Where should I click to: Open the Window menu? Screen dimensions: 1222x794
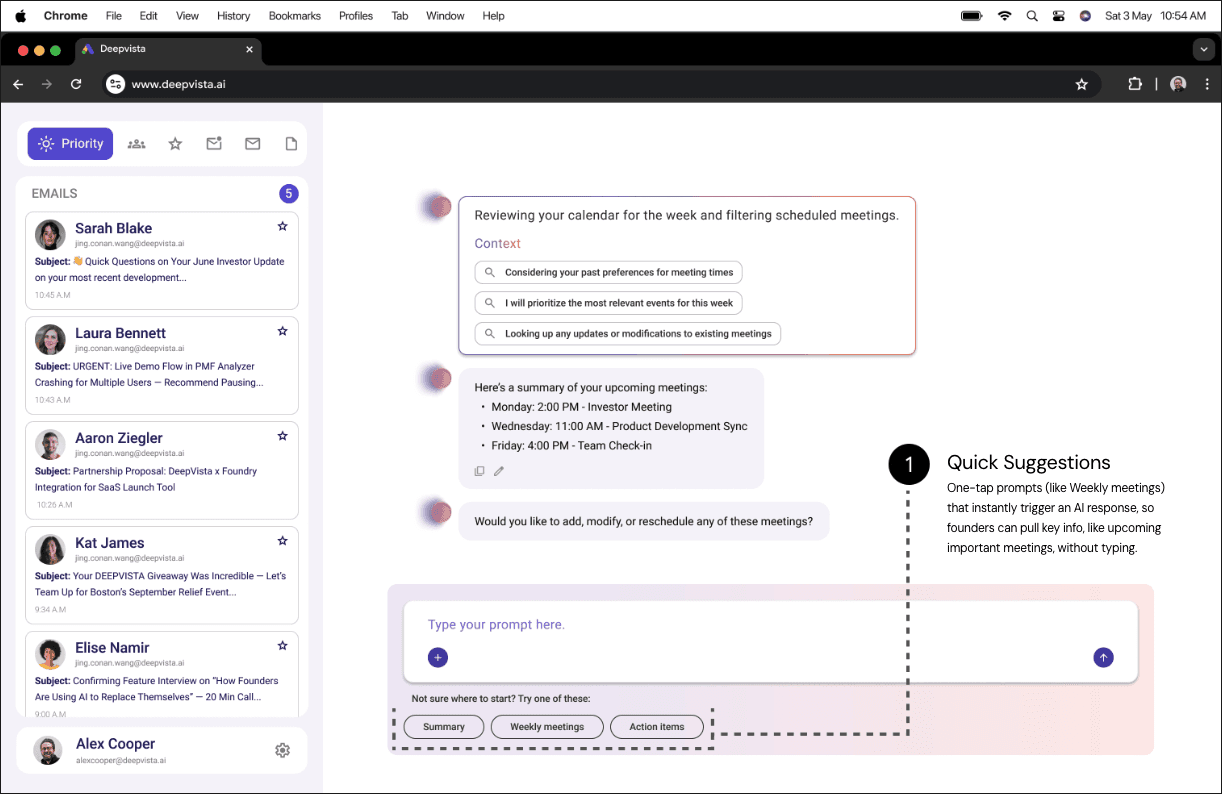445,16
